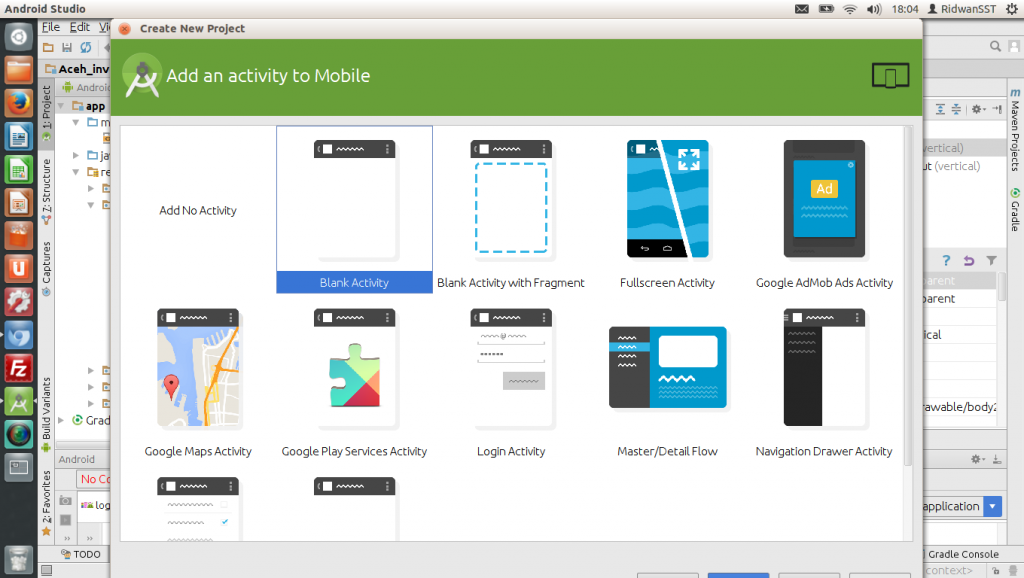Open the Gradle side tab
Screen dimensions: 1024x578
[1015, 210]
